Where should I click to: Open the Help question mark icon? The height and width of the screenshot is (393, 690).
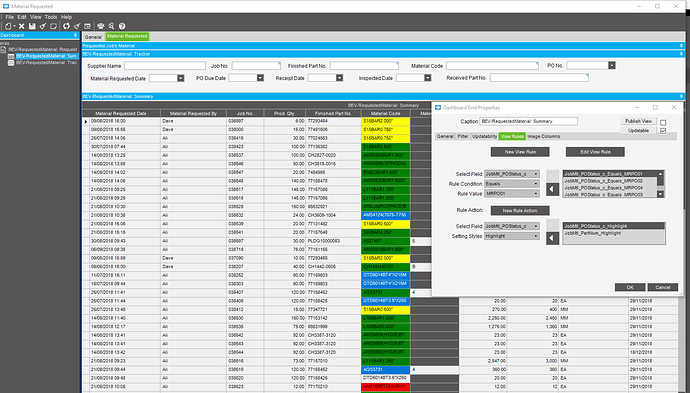122,26
